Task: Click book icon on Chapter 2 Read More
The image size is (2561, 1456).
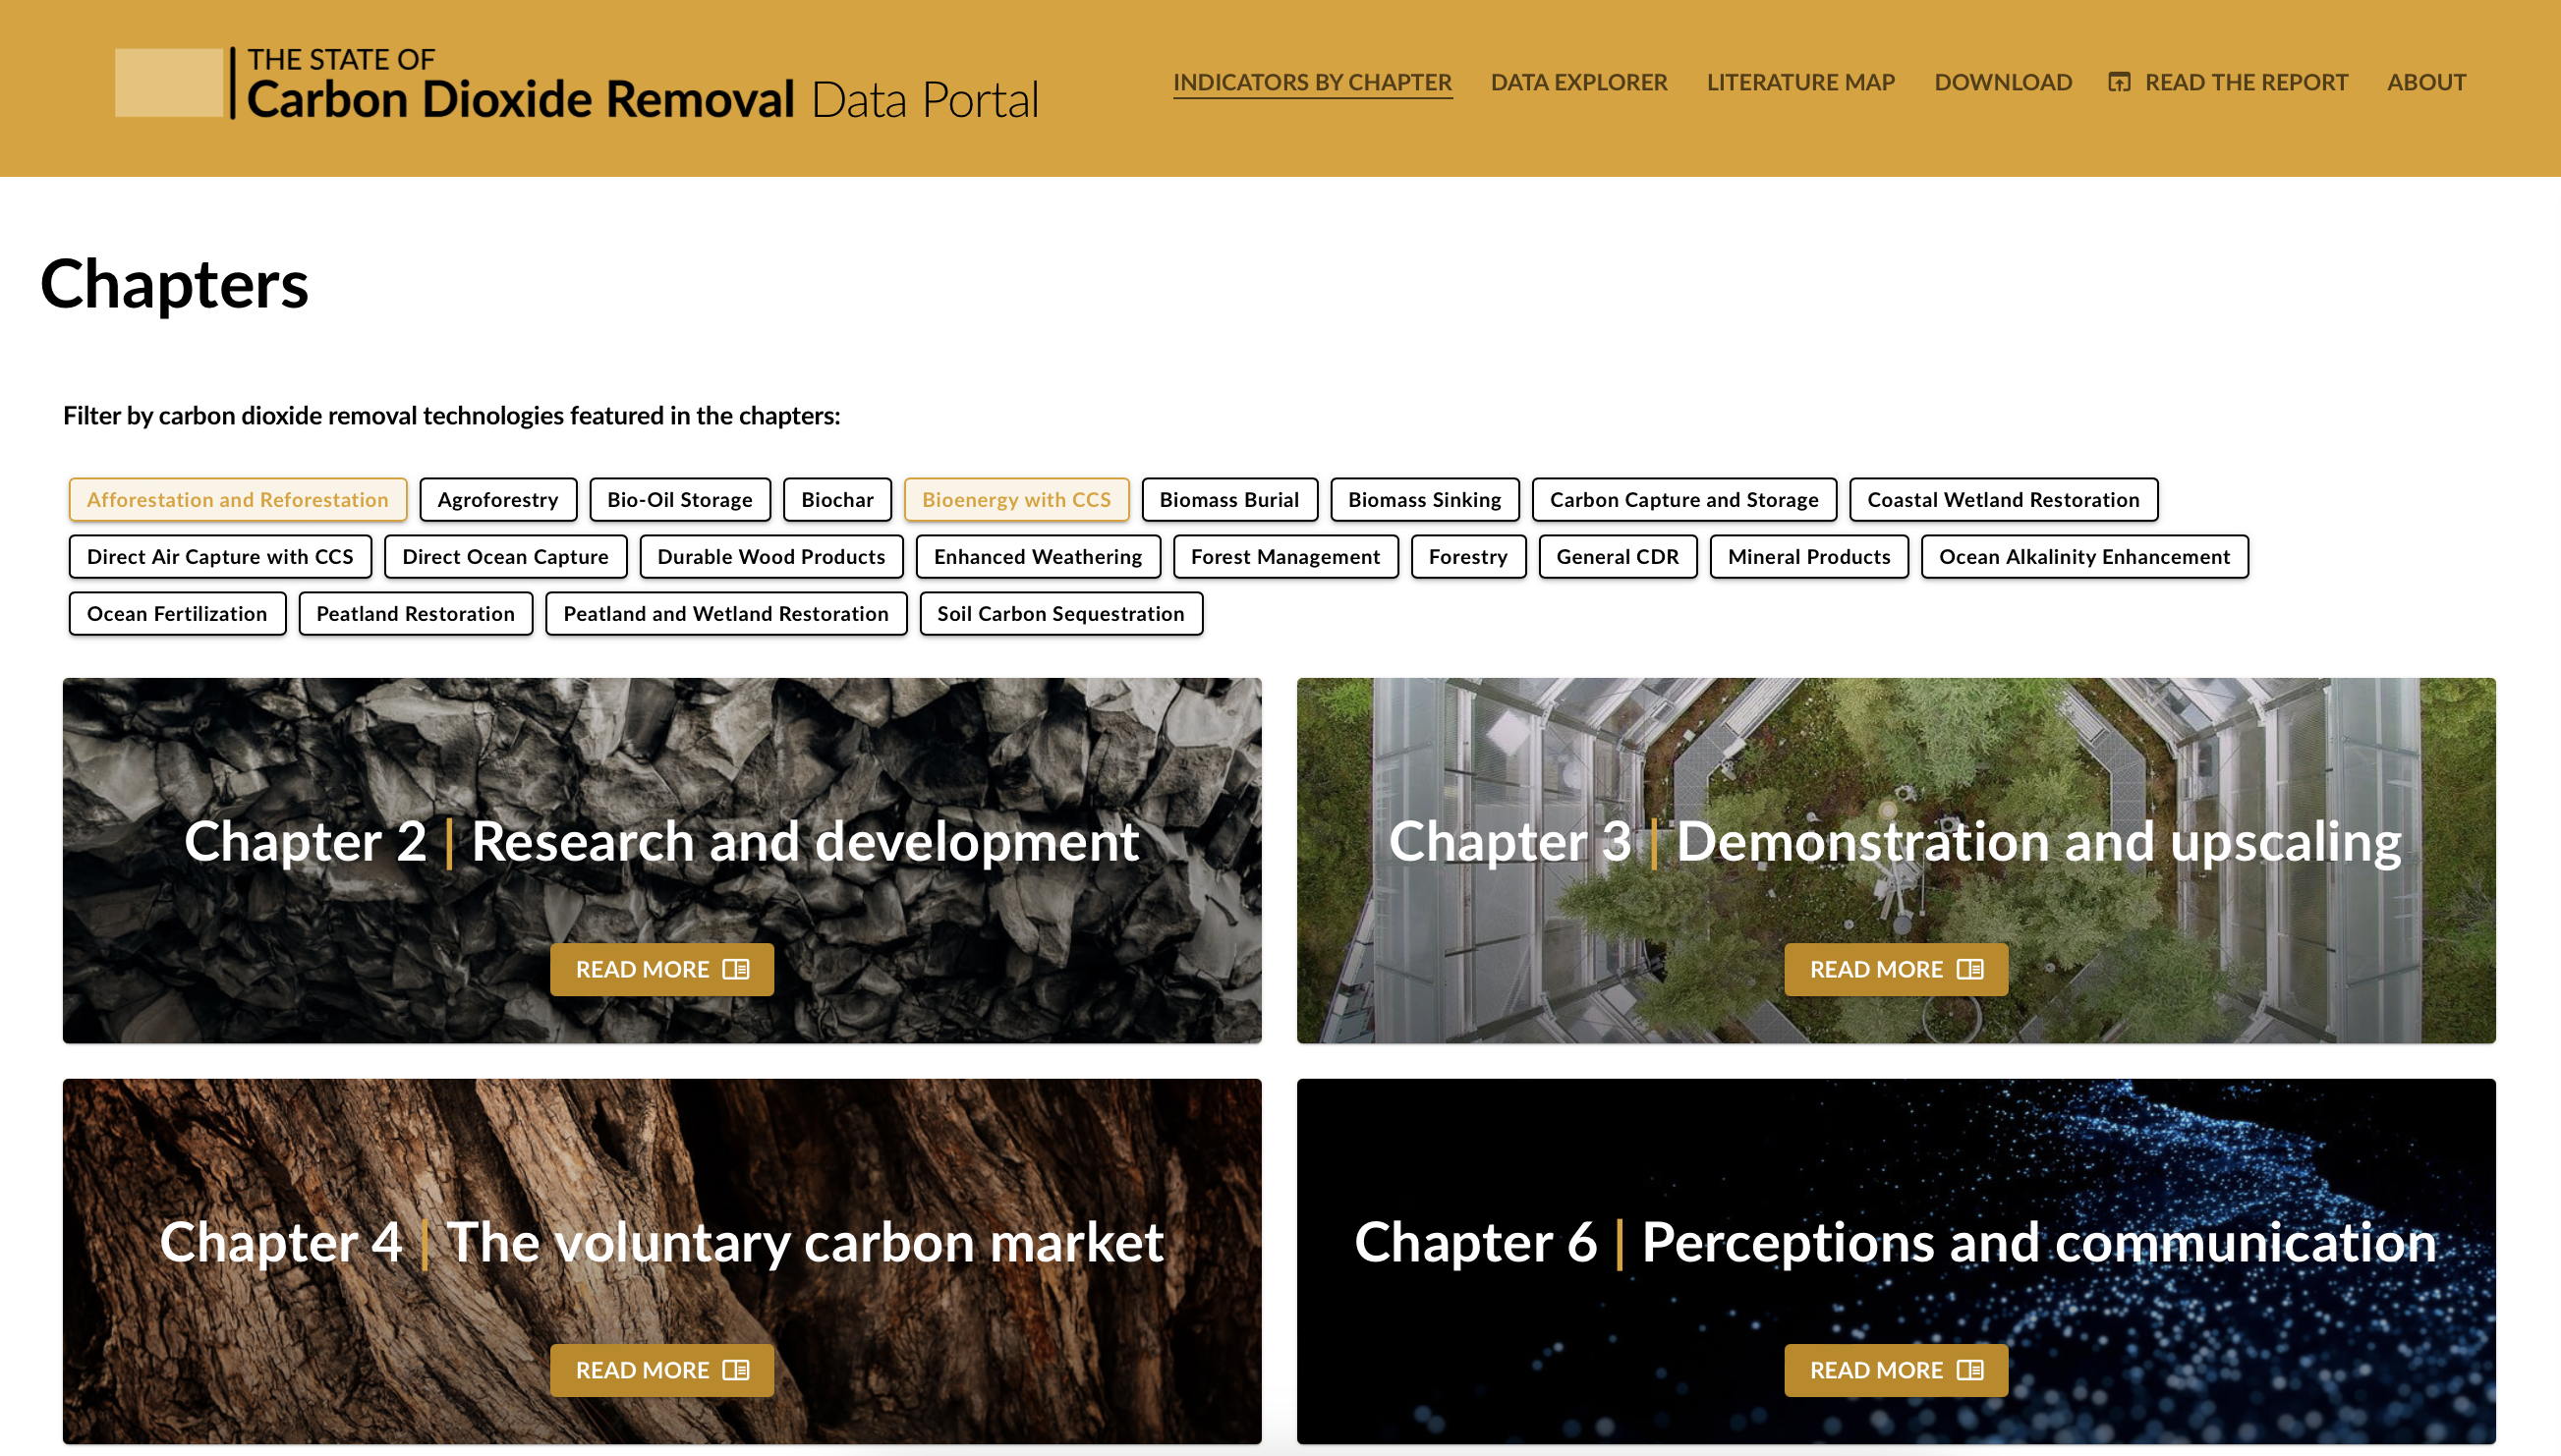Action: click(736, 969)
